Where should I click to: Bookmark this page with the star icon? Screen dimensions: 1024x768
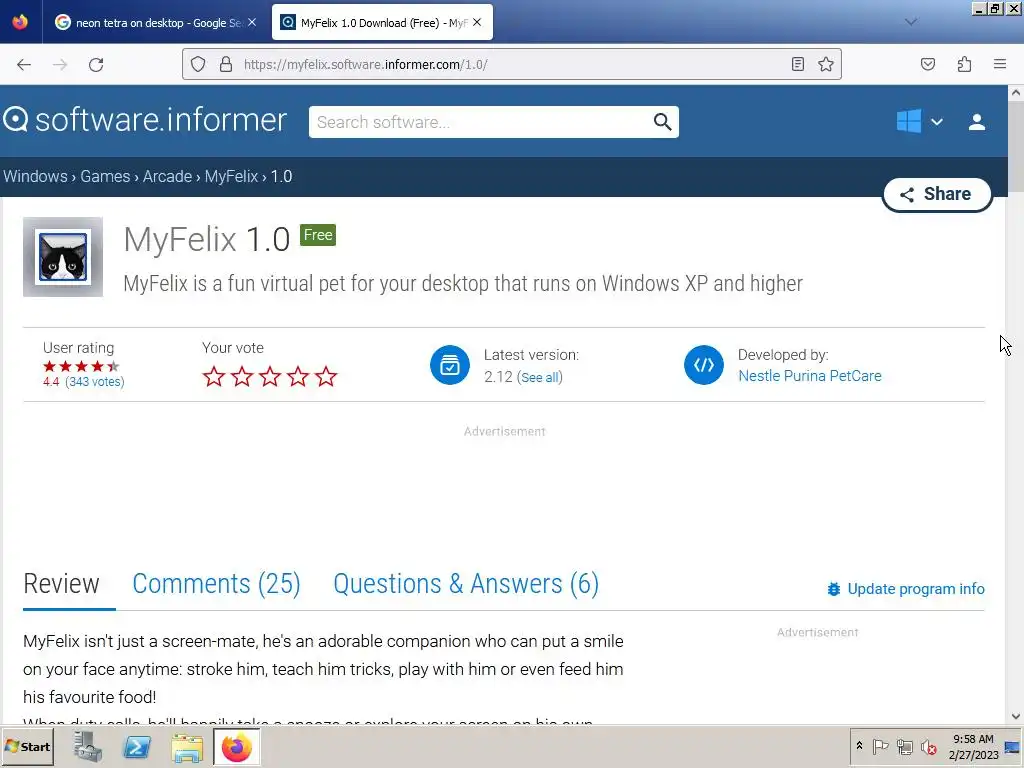point(825,64)
